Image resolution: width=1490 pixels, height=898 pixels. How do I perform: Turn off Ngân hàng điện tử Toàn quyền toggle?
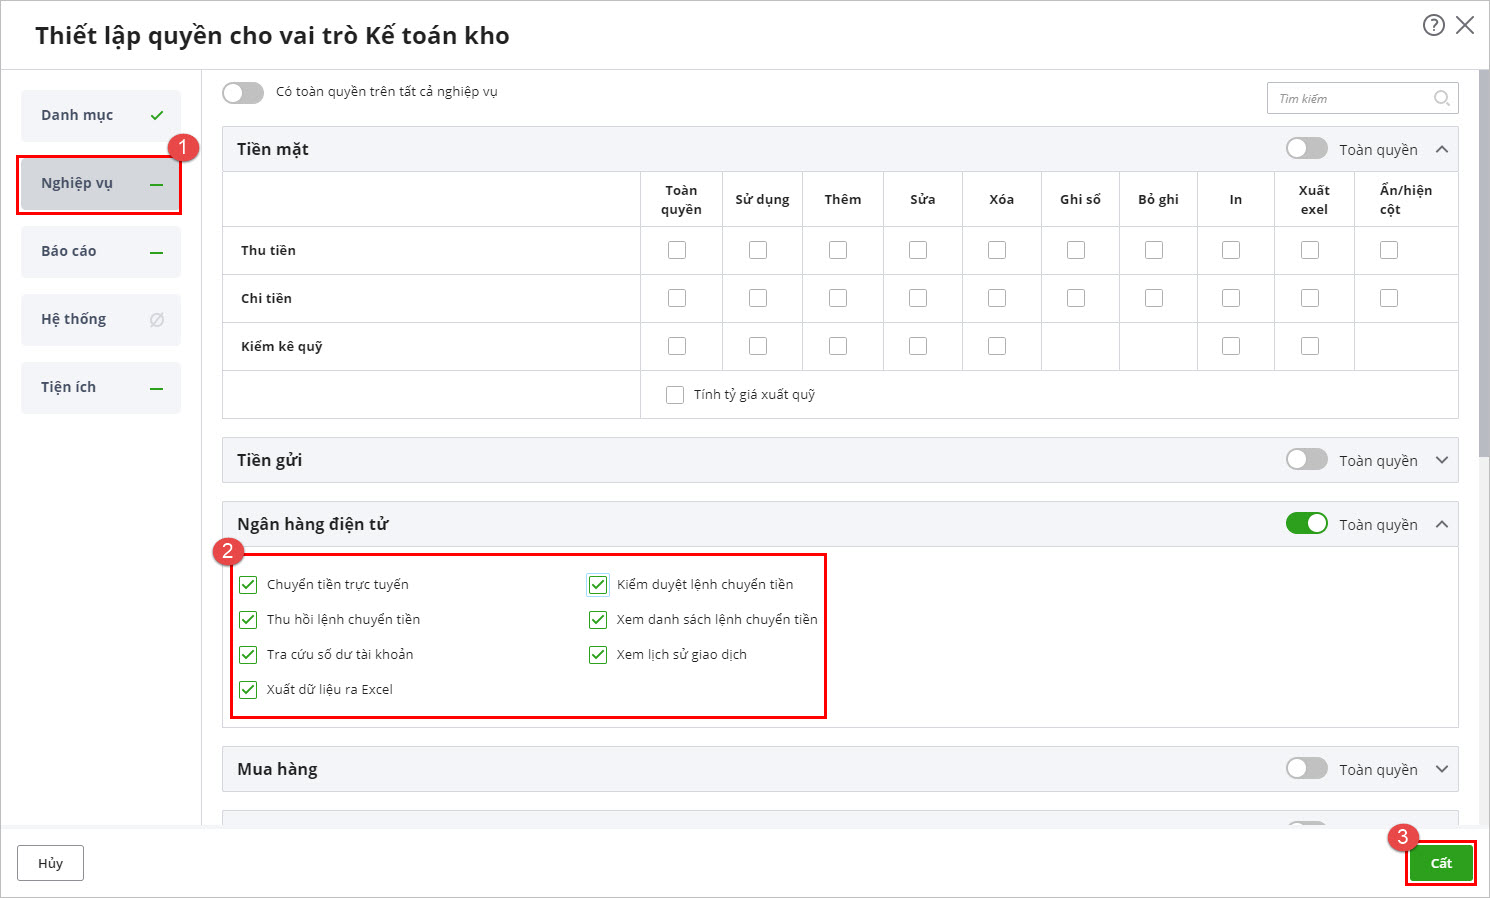[x=1306, y=524]
